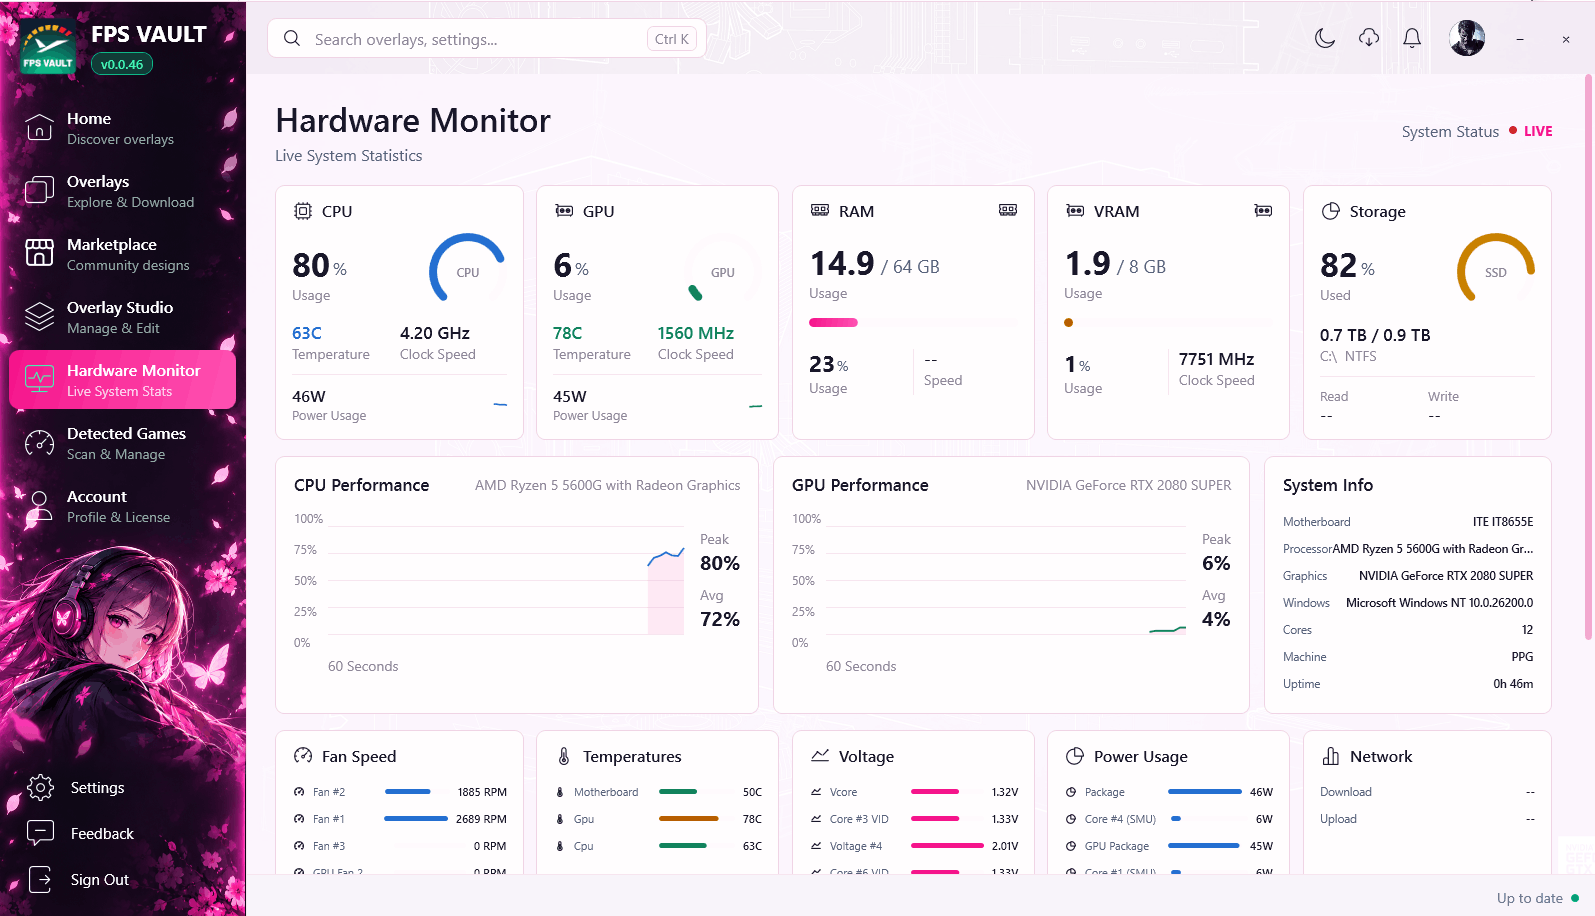Click the Voltage chart icon

[x=820, y=756]
